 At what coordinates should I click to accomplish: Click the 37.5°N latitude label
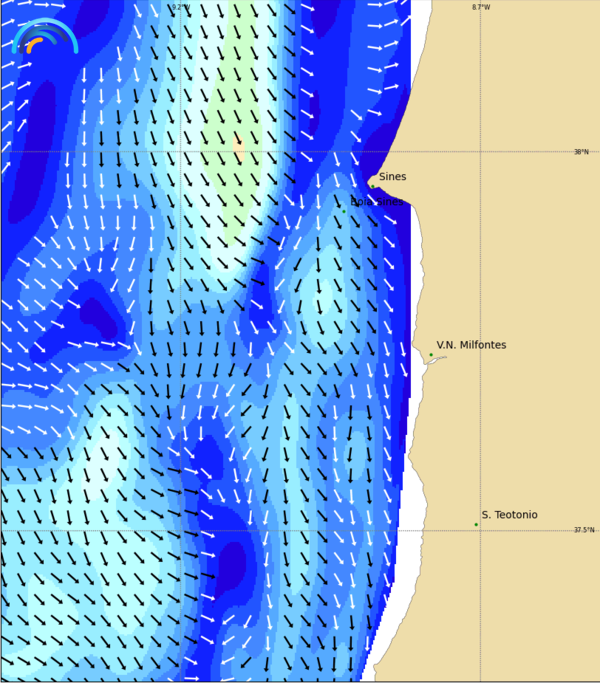(583, 530)
